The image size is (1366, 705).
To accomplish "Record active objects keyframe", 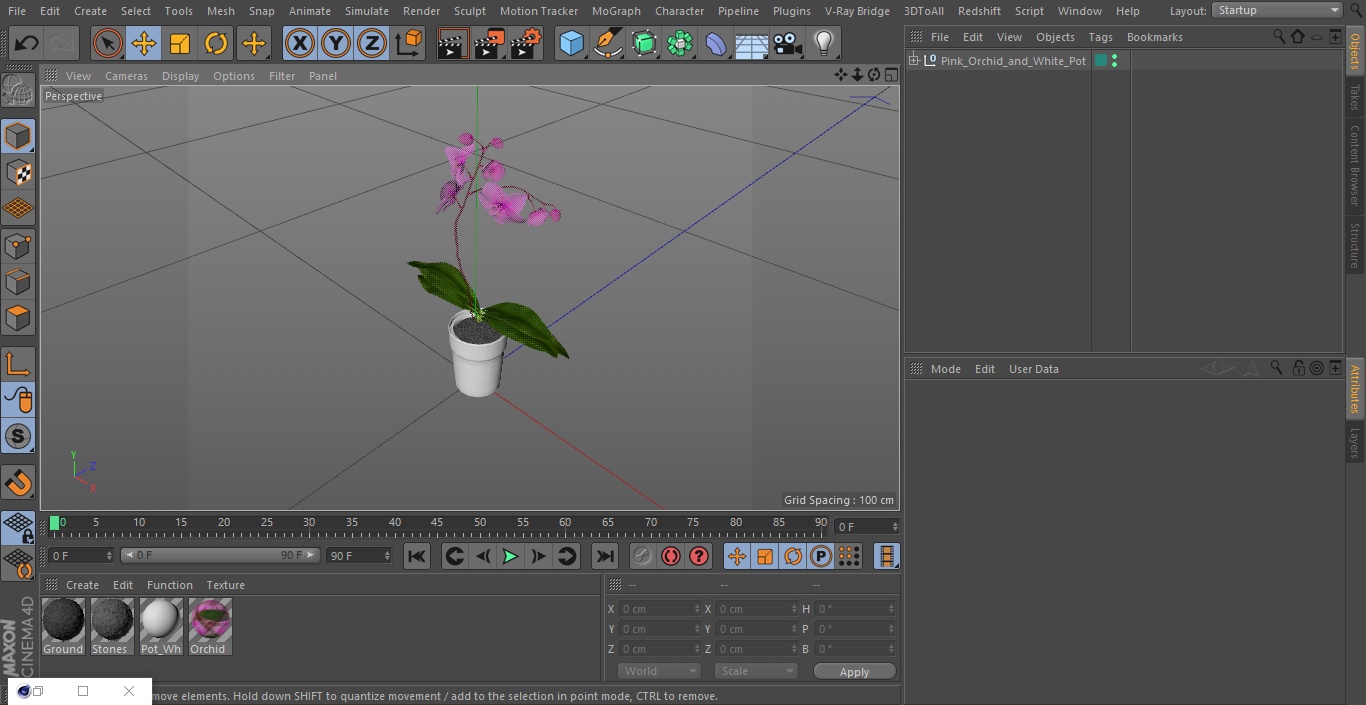I will [643, 556].
